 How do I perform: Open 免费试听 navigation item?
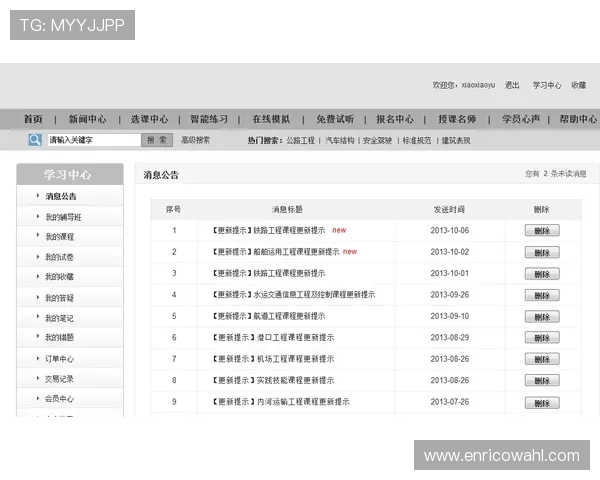[335, 119]
